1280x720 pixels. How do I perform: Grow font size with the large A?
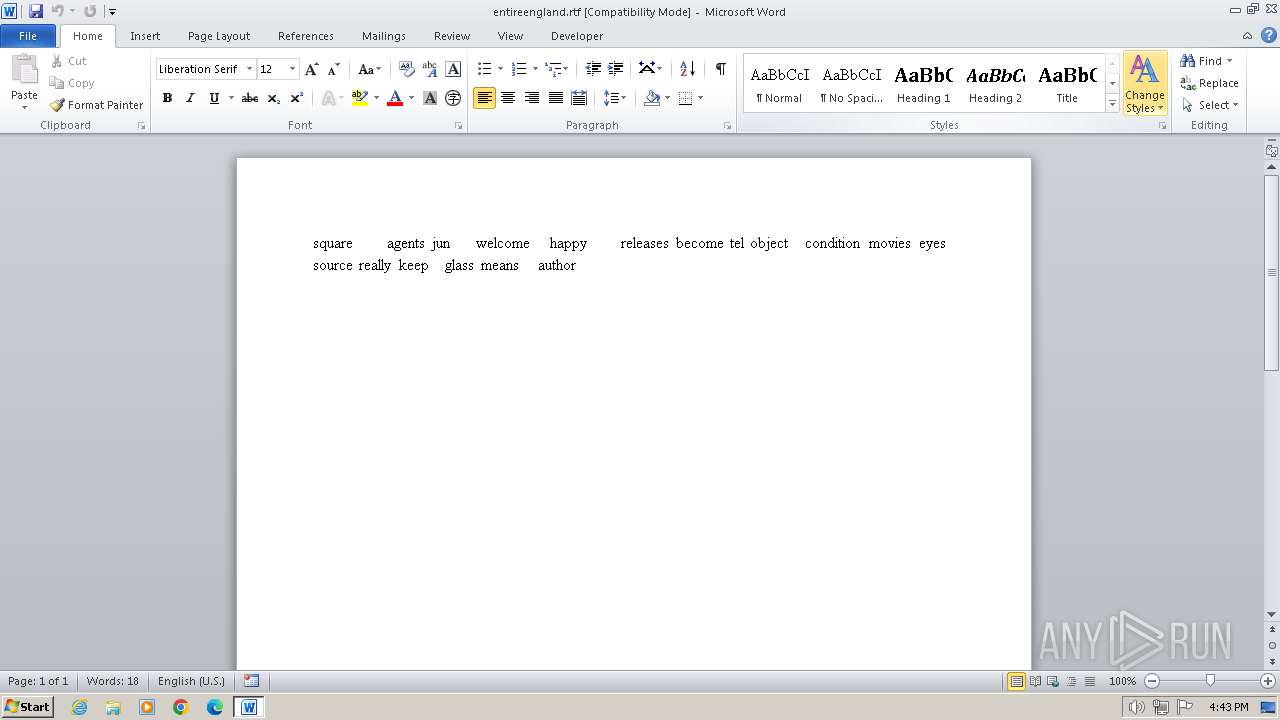(312, 69)
